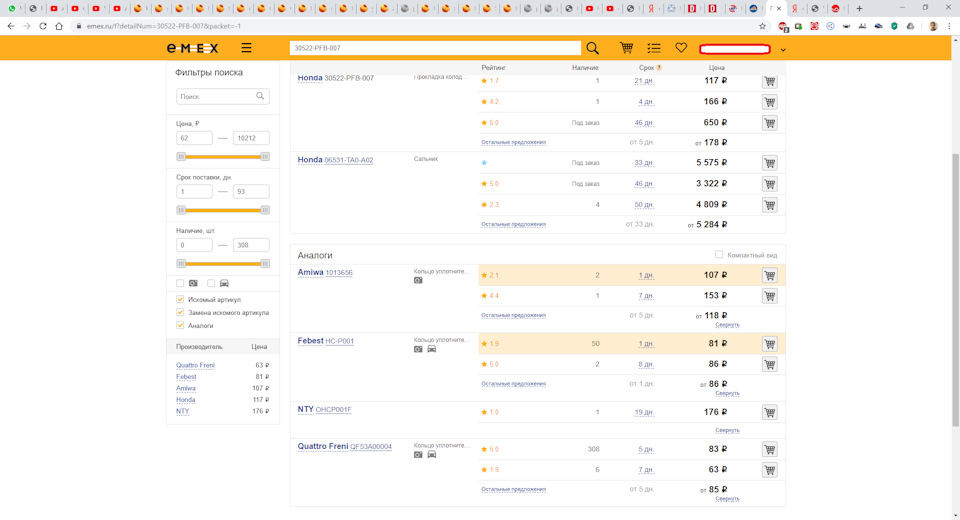
Task: Add Honda 4 809 ₽ offer to cart
Action: pos(770,205)
